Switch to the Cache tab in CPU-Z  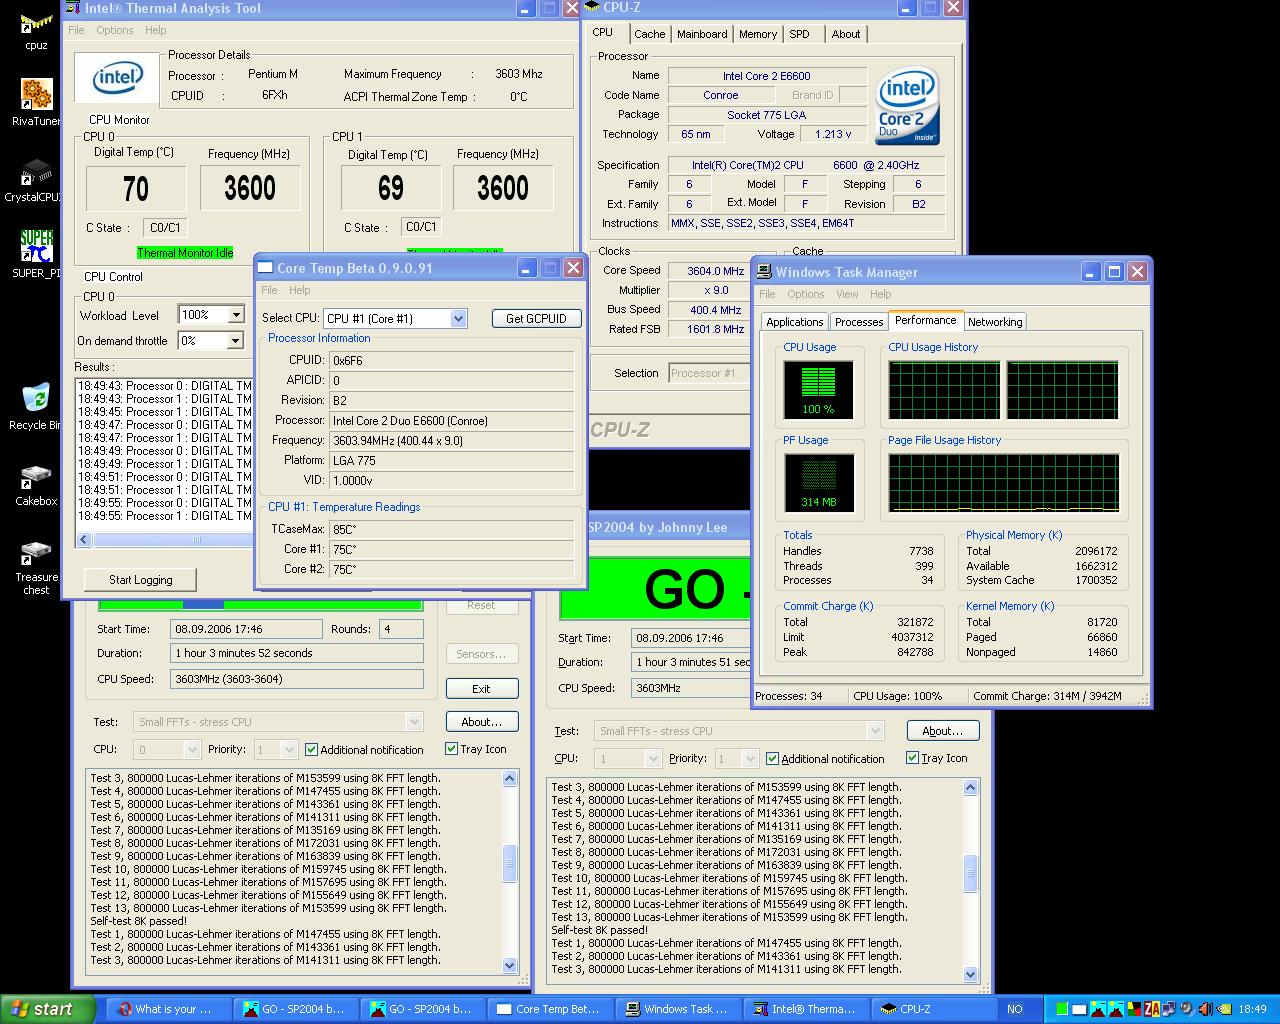click(x=649, y=34)
